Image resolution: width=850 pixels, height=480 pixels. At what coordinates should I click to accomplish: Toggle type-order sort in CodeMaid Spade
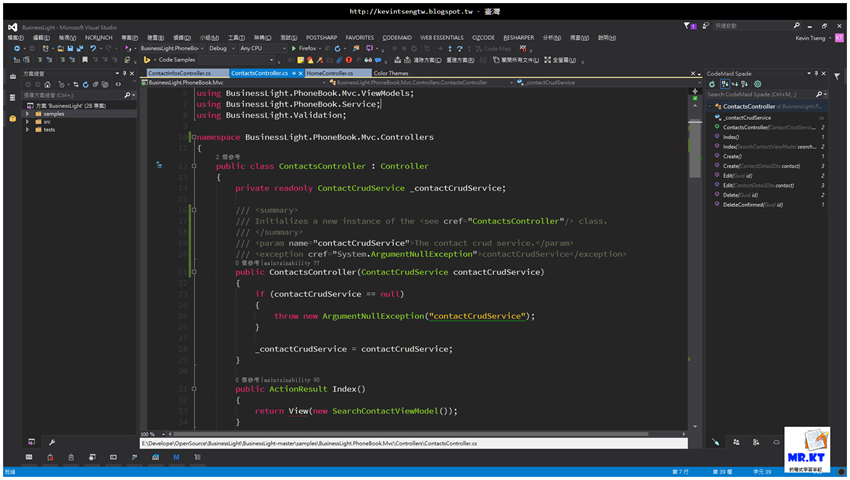point(745,84)
